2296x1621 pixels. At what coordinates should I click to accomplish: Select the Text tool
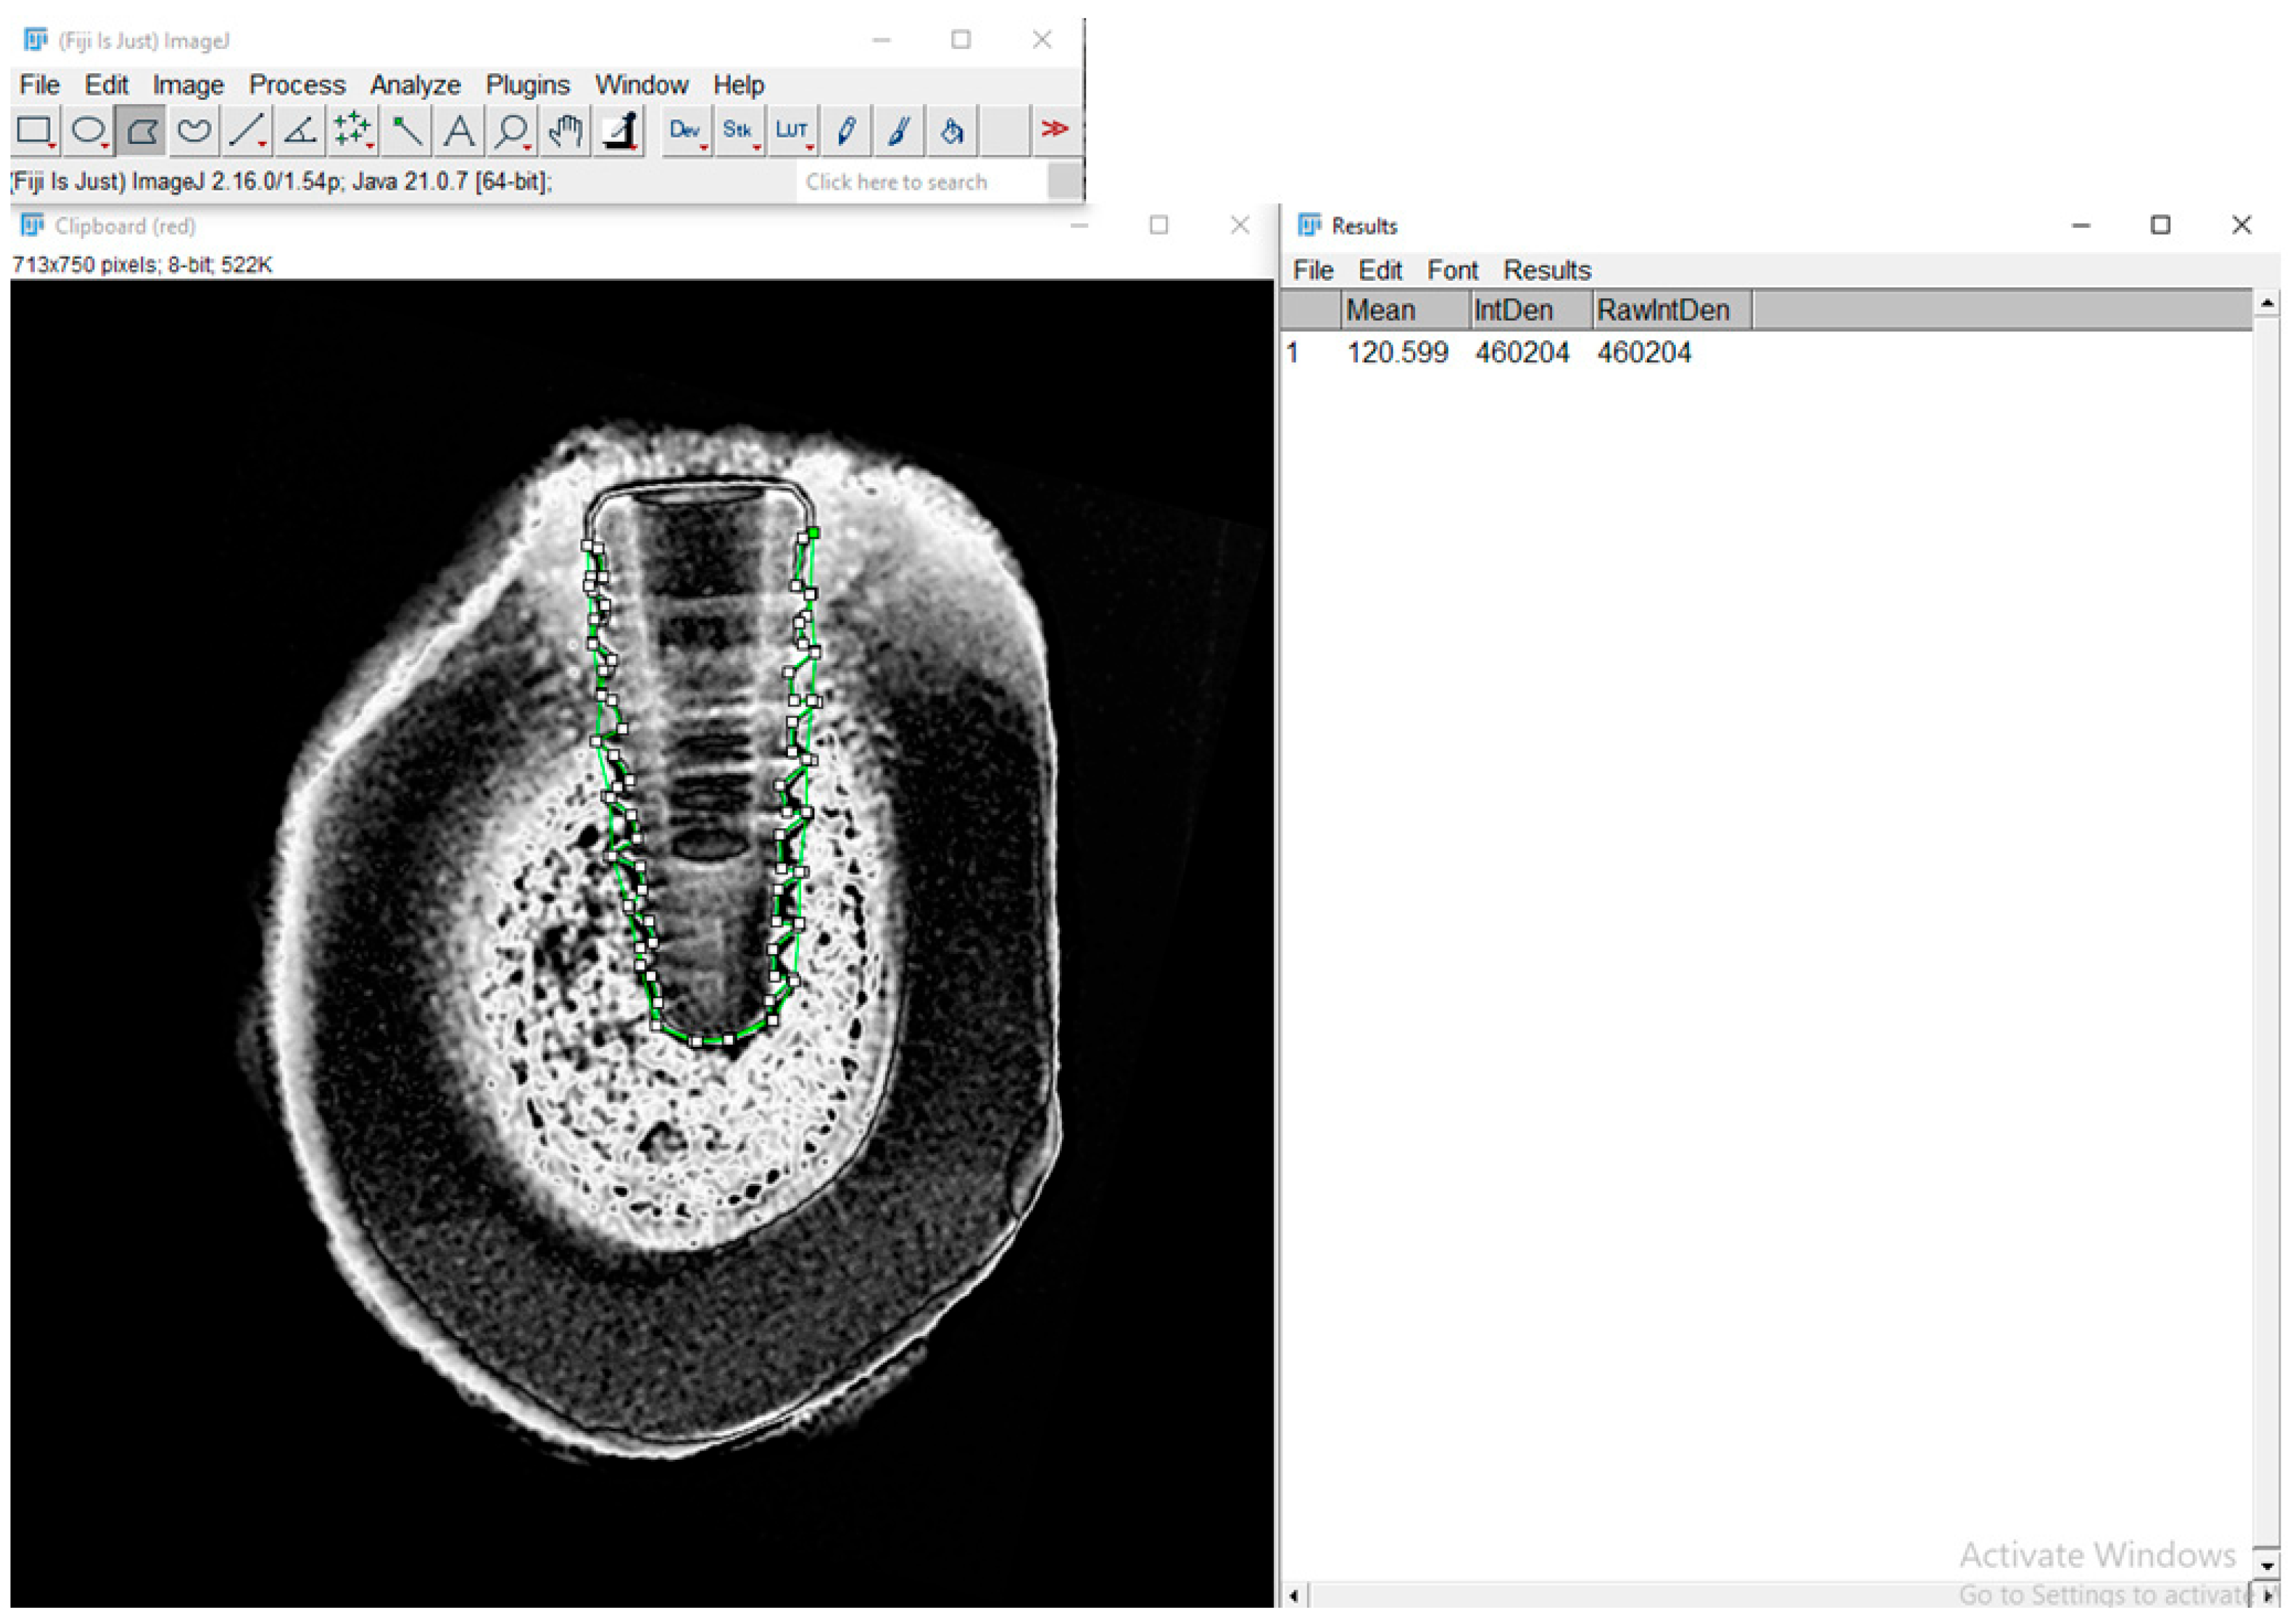(459, 130)
